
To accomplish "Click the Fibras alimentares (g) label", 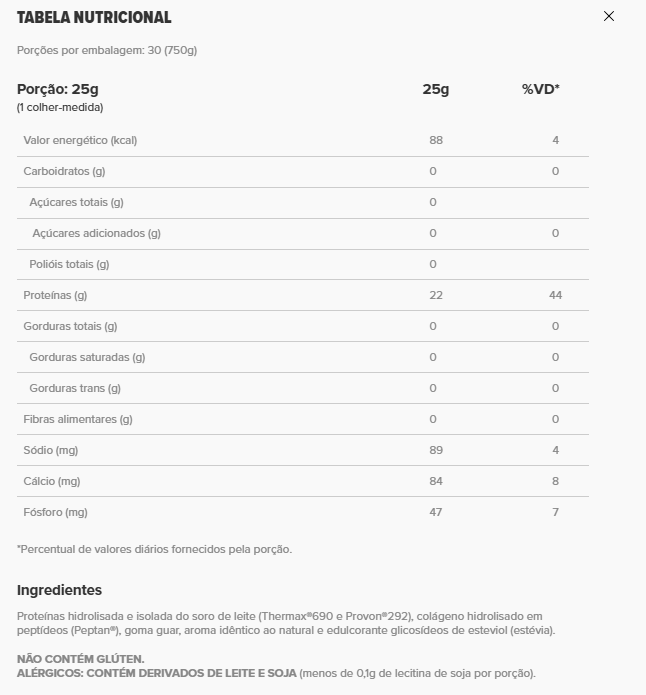I will click(78, 419).
